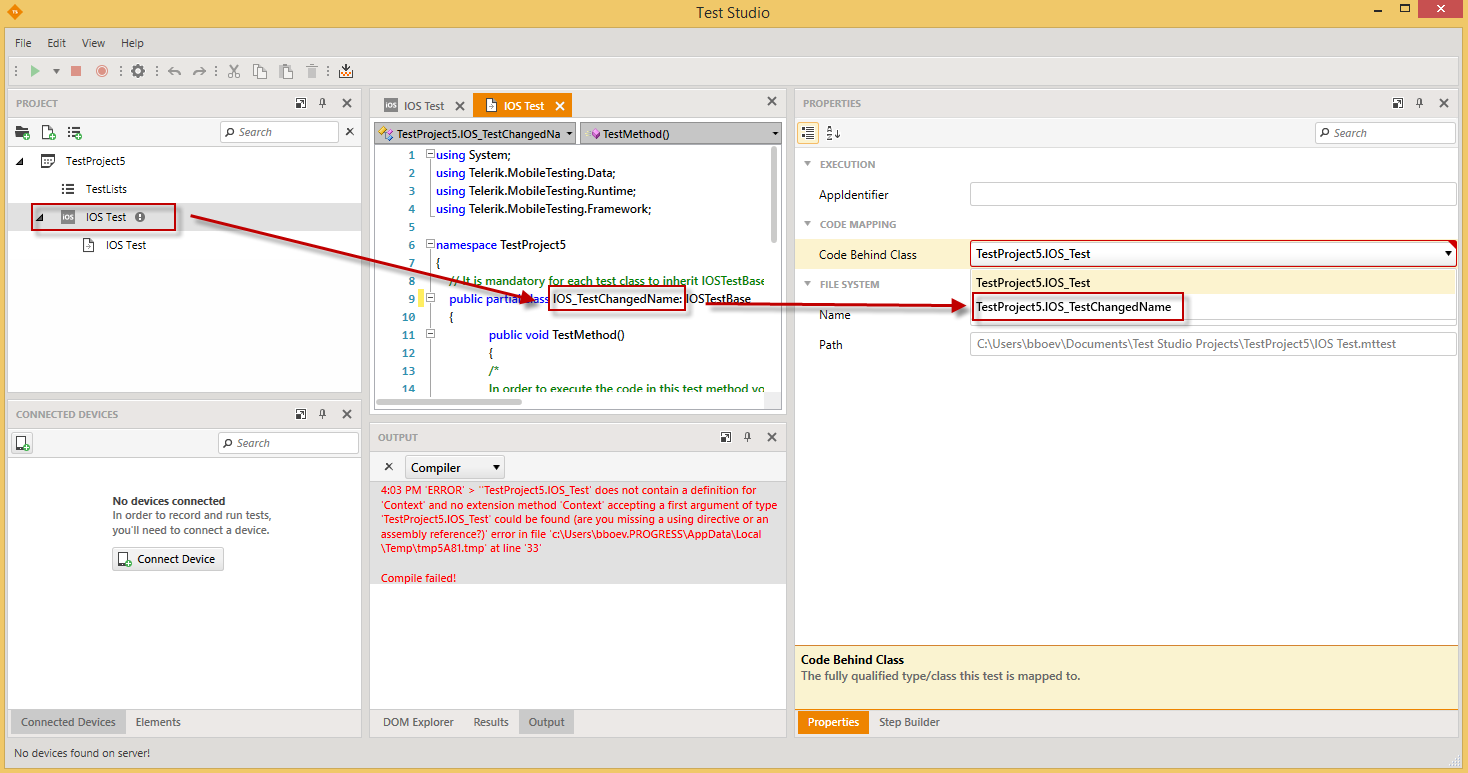Click the Redo arrow icon
The height and width of the screenshot is (773, 1468).
(x=200, y=71)
